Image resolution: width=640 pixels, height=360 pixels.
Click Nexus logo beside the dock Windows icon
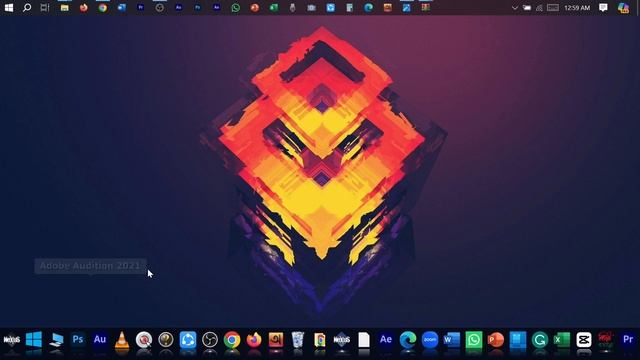(11, 340)
